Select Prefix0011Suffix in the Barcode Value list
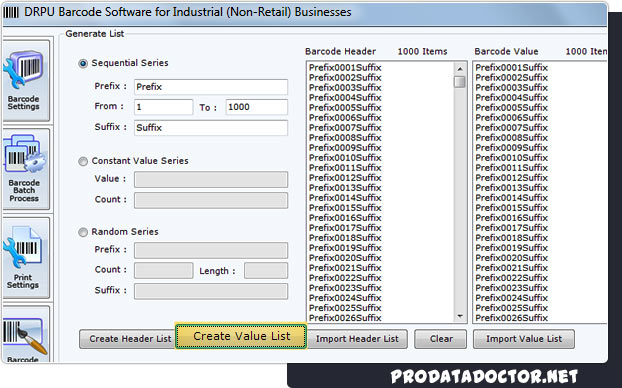The width and height of the screenshot is (622, 388). [512, 168]
